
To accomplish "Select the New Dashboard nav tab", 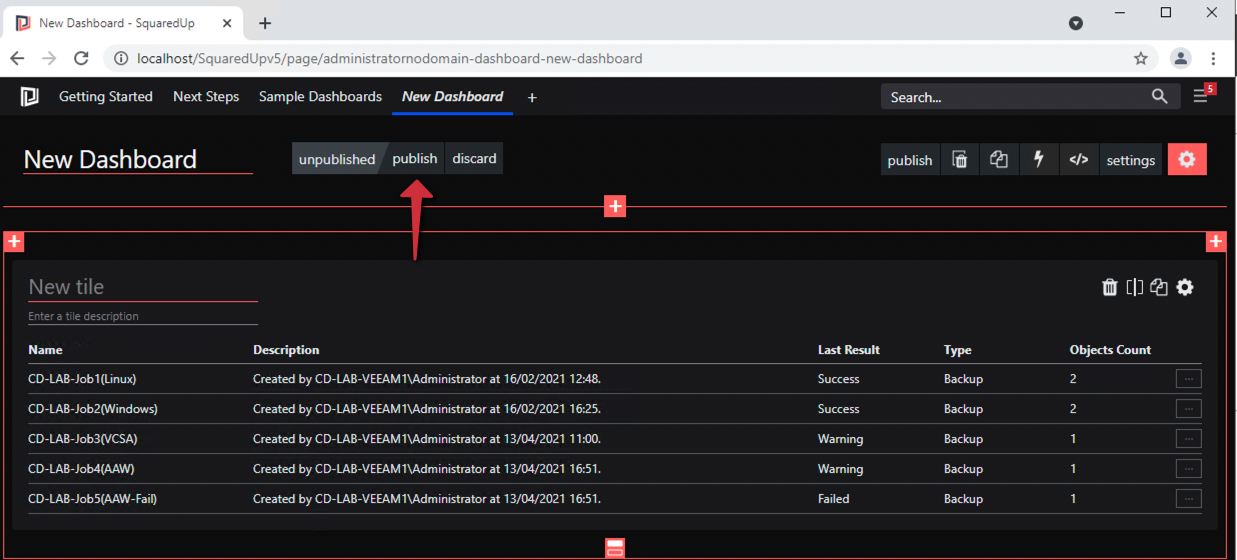I will tap(452, 97).
